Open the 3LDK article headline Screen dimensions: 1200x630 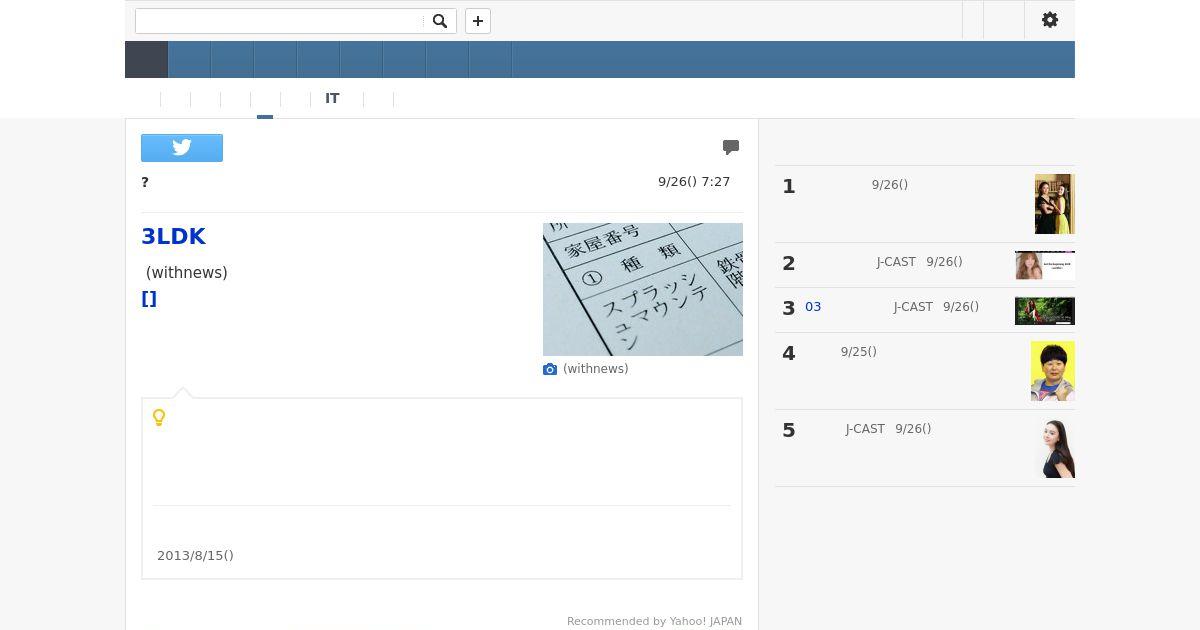coord(173,236)
